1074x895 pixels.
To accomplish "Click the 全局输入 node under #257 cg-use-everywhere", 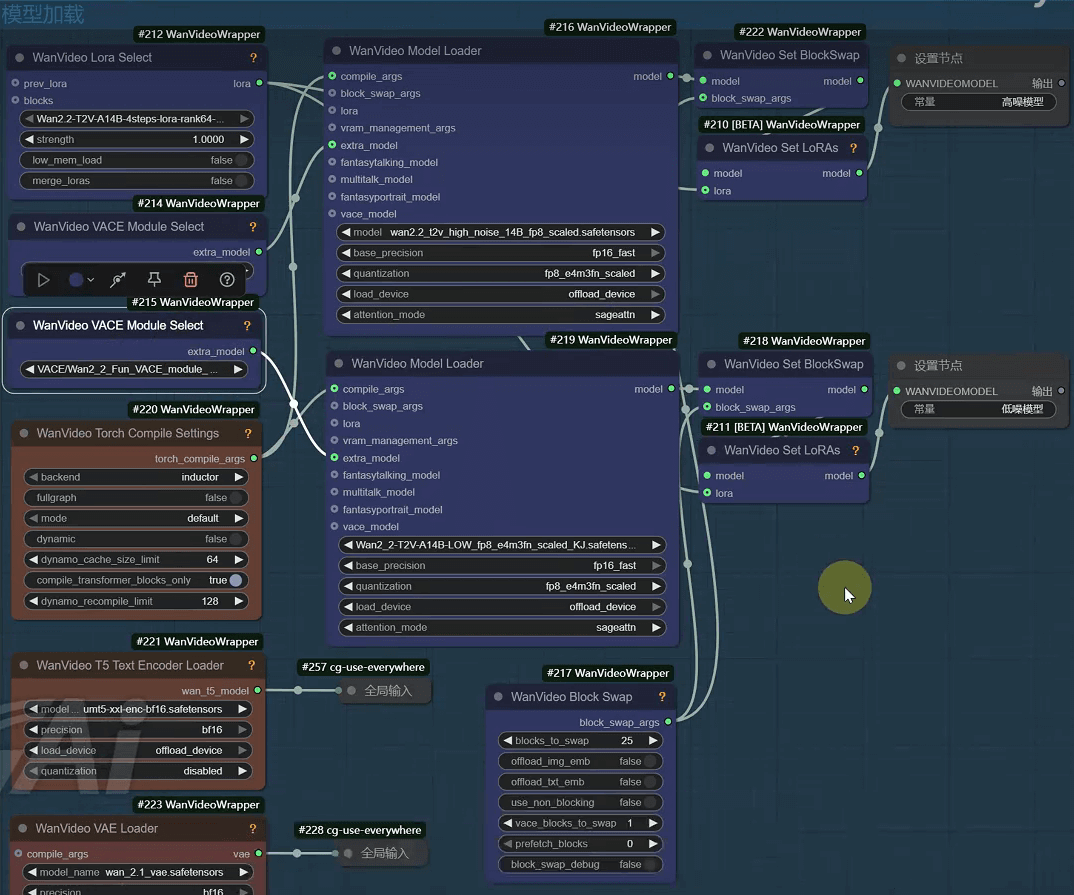I will [386, 691].
